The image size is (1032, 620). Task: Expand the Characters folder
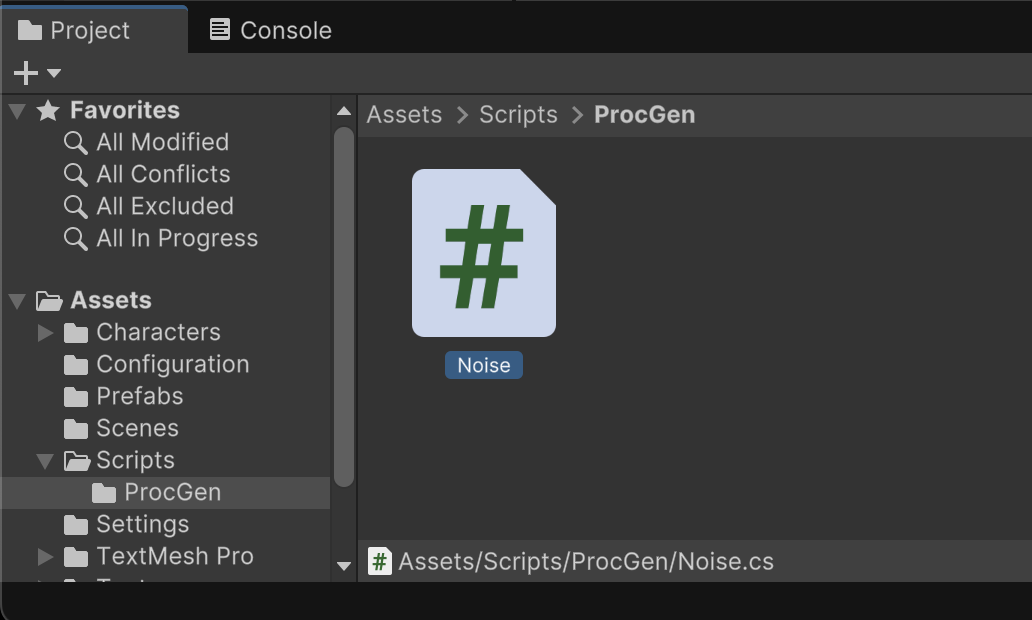tap(45, 332)
